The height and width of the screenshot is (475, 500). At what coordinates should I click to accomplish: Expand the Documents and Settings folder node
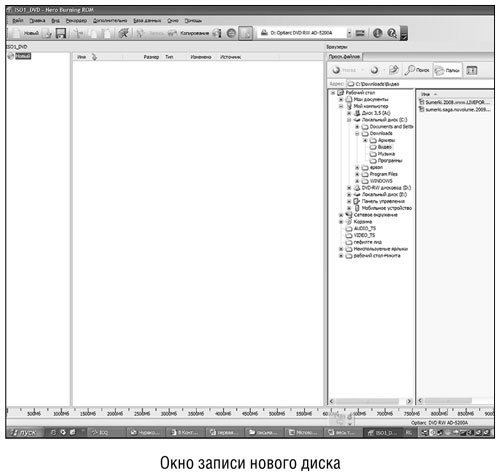click(357, 127)
